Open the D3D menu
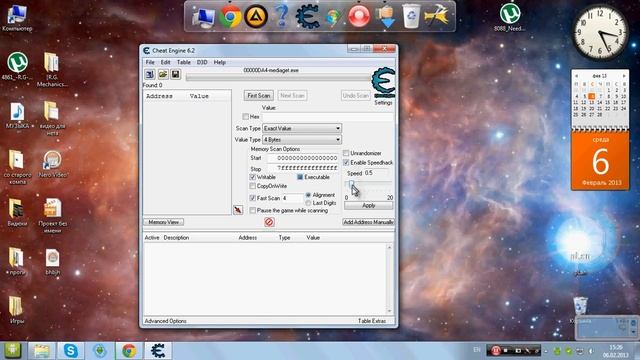The image size is (640, 360). (x=202, y=62)
